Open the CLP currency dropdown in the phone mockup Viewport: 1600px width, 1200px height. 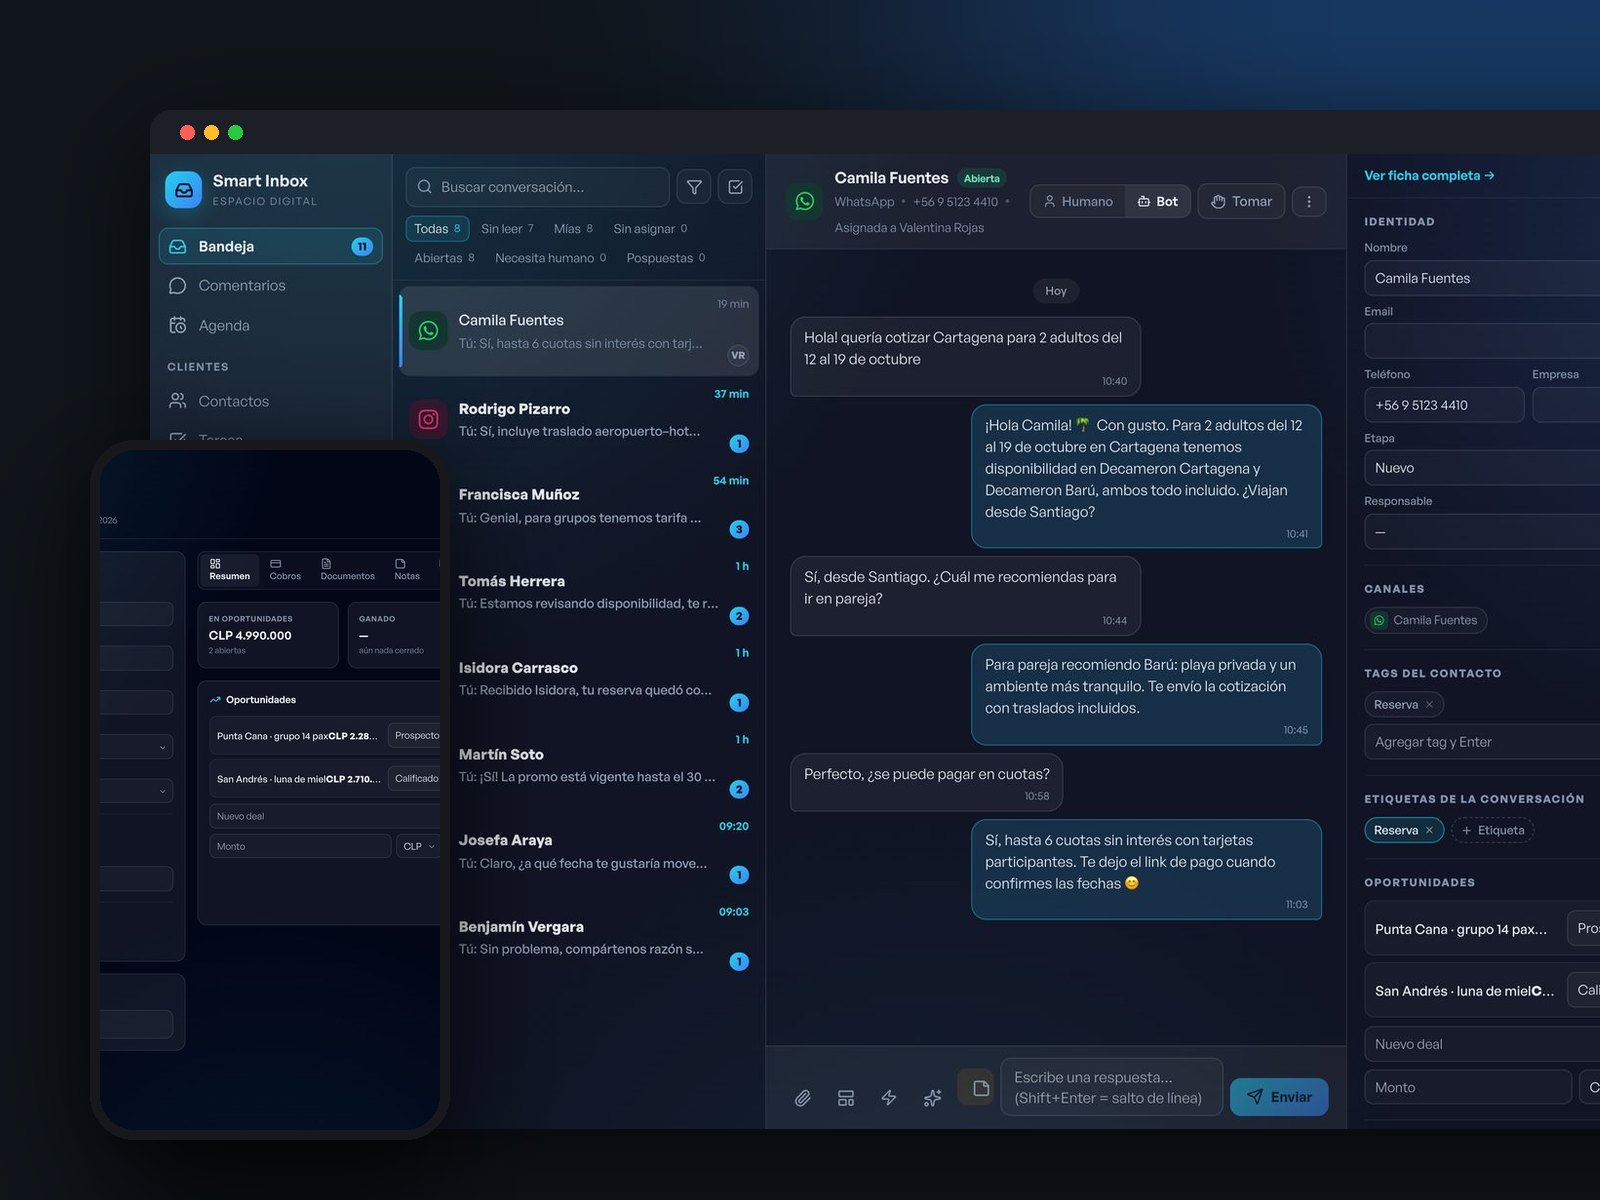(x=418, y=846)
